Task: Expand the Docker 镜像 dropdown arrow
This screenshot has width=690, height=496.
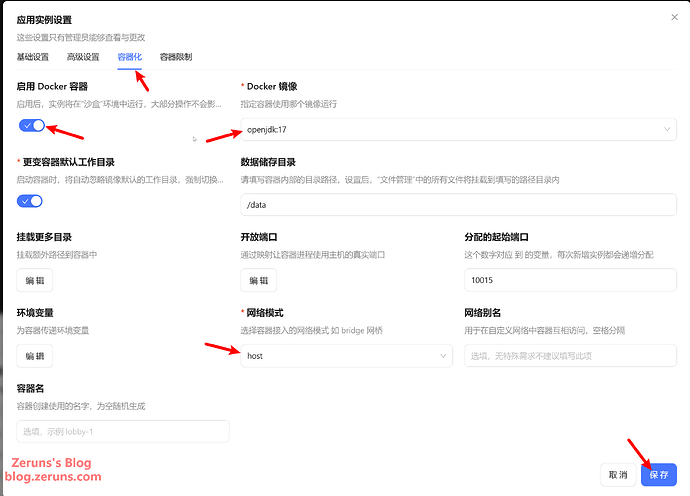Action: [x=667, y=130]
